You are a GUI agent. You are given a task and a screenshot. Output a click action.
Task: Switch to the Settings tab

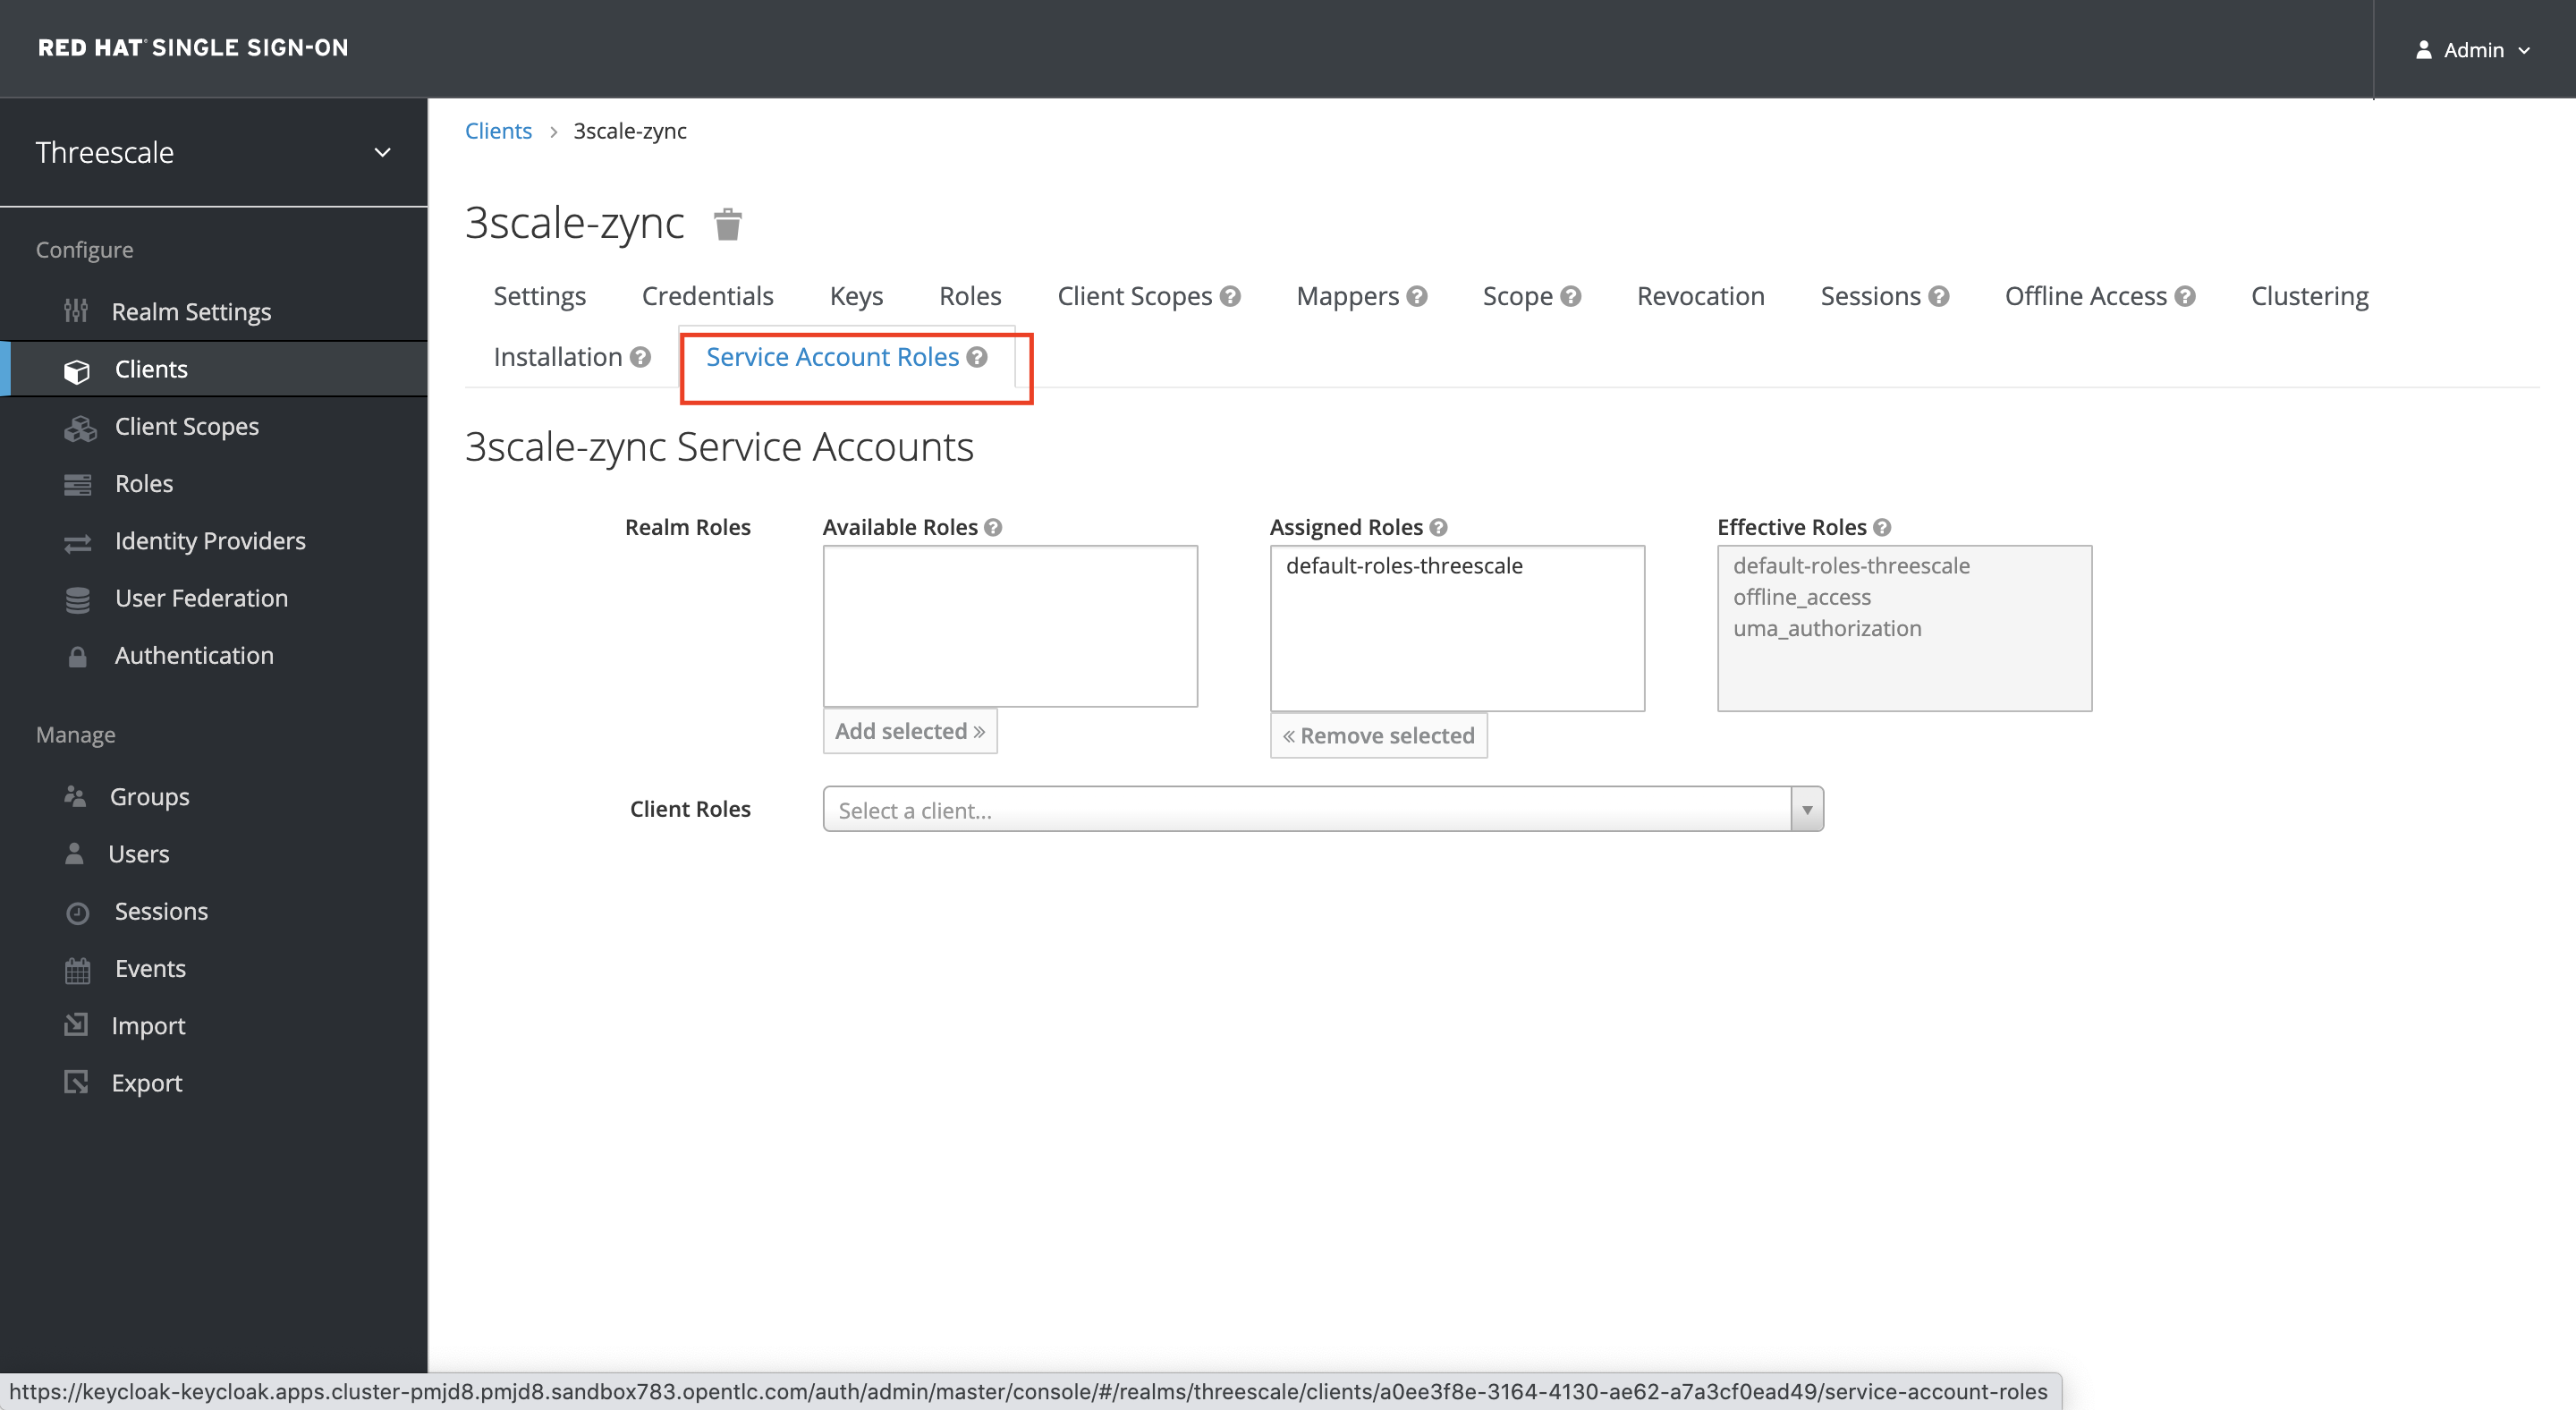pos(541,295)
